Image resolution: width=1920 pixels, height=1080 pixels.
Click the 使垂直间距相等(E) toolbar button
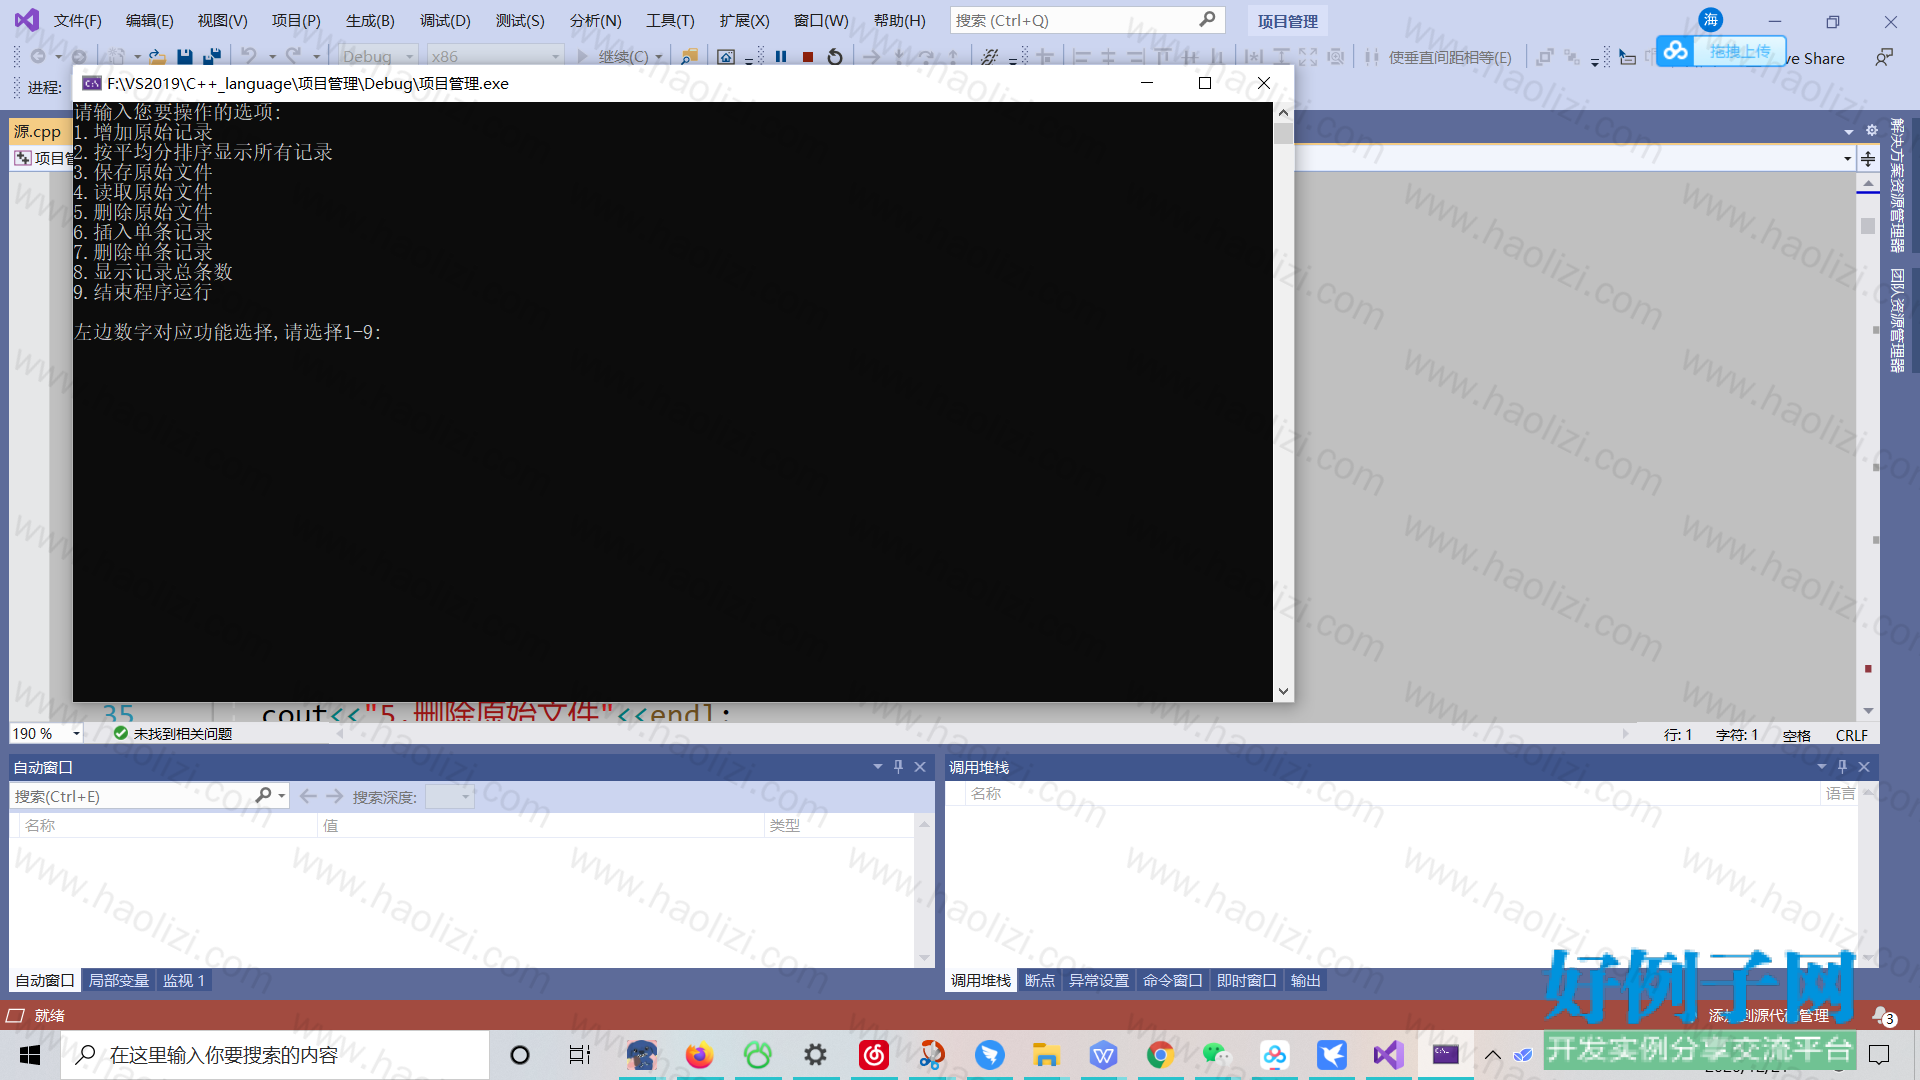[x=1450, y=57]
